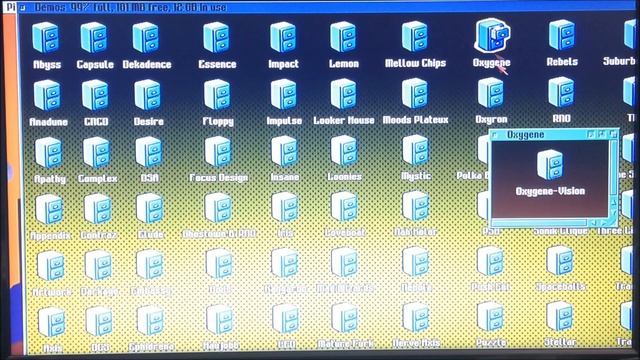
Task: Select the Darkage drawer icon
Action: pyautogui.click(x=99, y=266)
